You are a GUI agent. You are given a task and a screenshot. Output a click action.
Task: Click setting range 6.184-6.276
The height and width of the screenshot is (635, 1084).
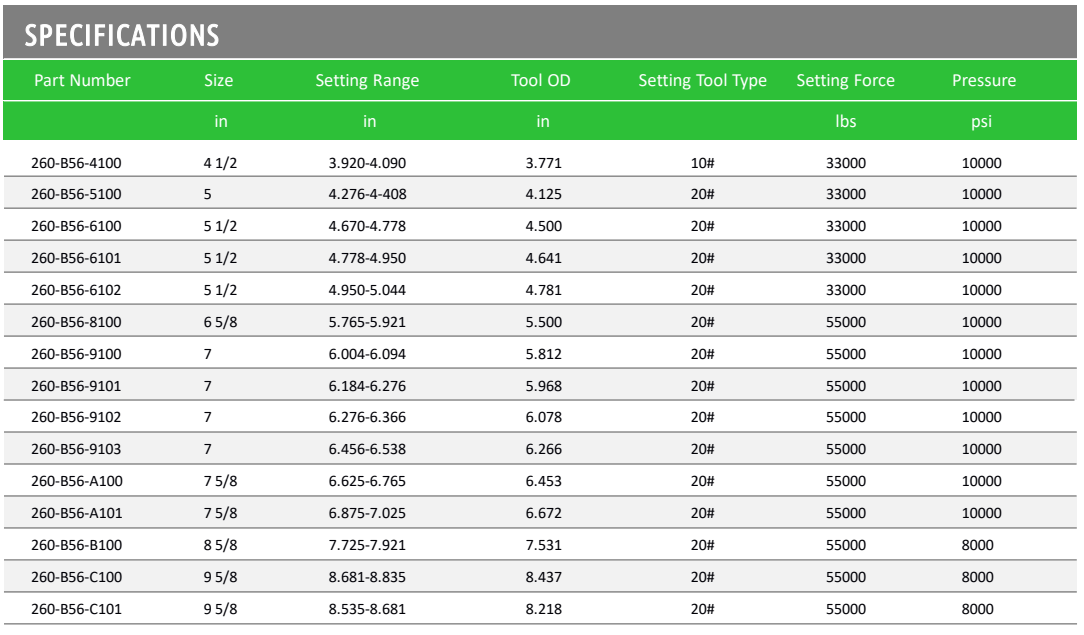(367, 386)
